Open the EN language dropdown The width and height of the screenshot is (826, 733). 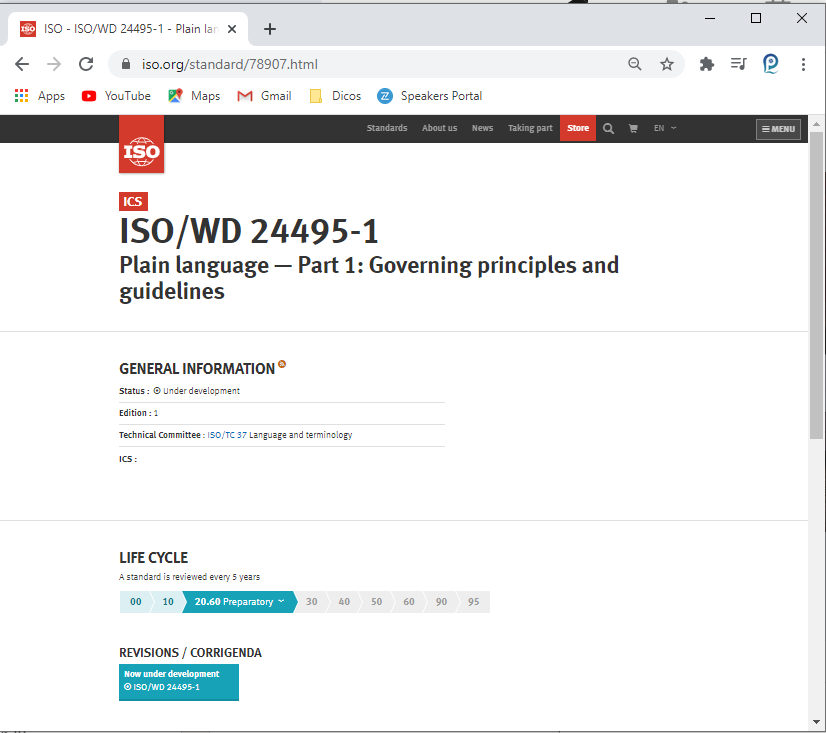coord(665,128)
